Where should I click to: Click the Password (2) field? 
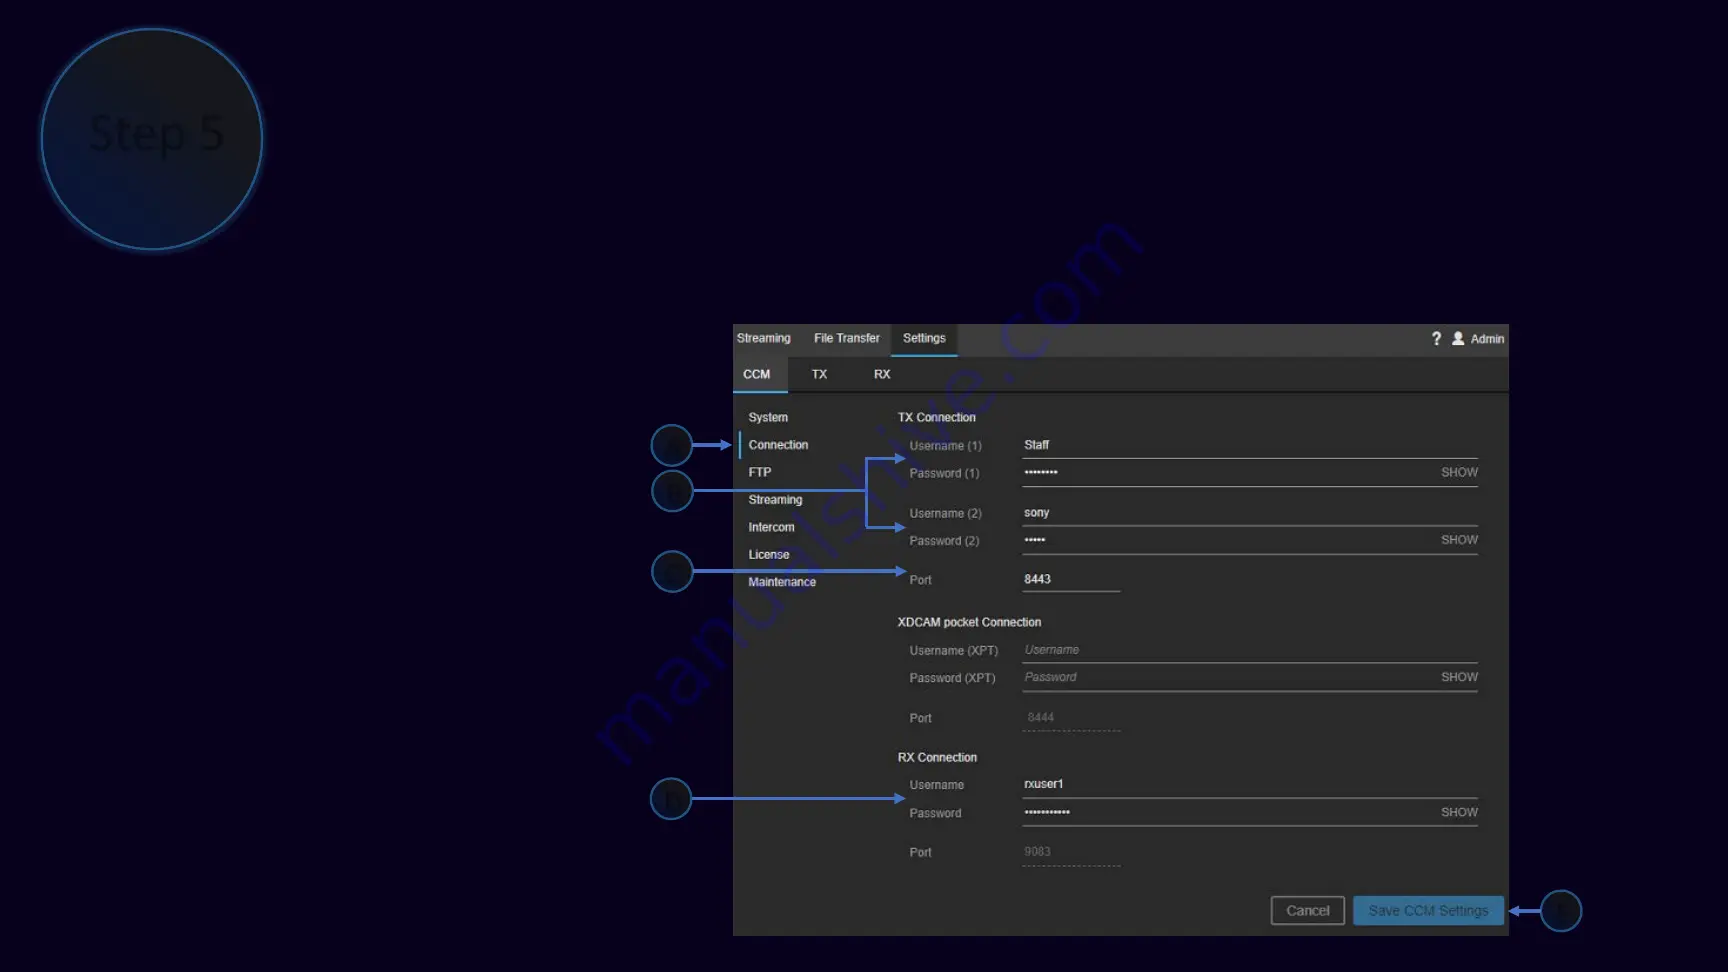[1227, 540]
